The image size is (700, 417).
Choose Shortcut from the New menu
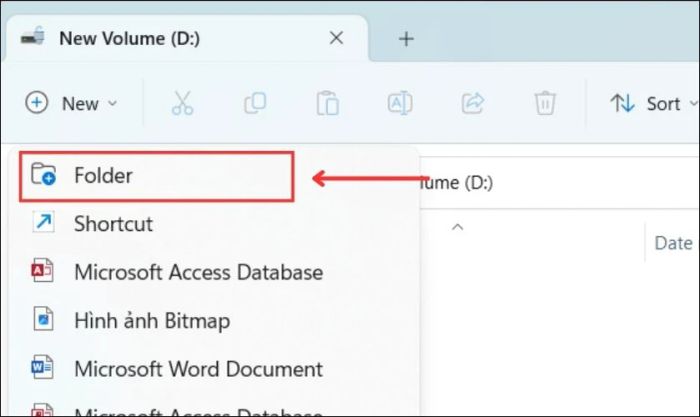214,223
